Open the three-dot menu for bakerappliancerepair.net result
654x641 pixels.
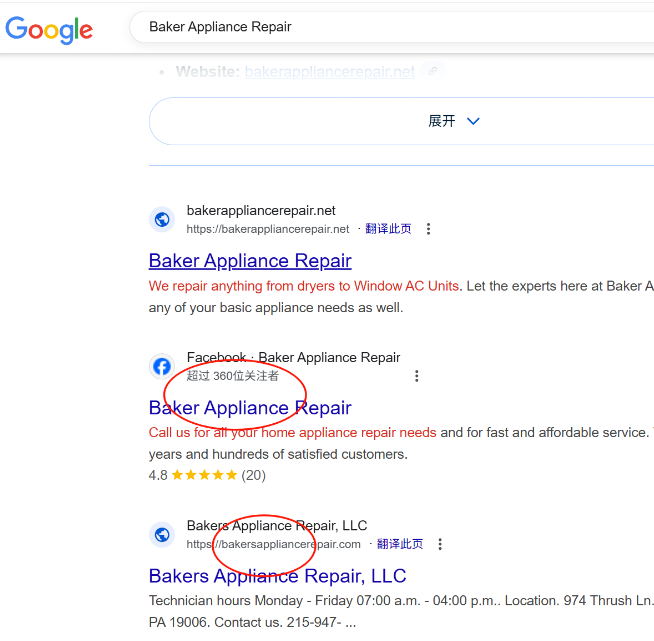tap(428, 229)
